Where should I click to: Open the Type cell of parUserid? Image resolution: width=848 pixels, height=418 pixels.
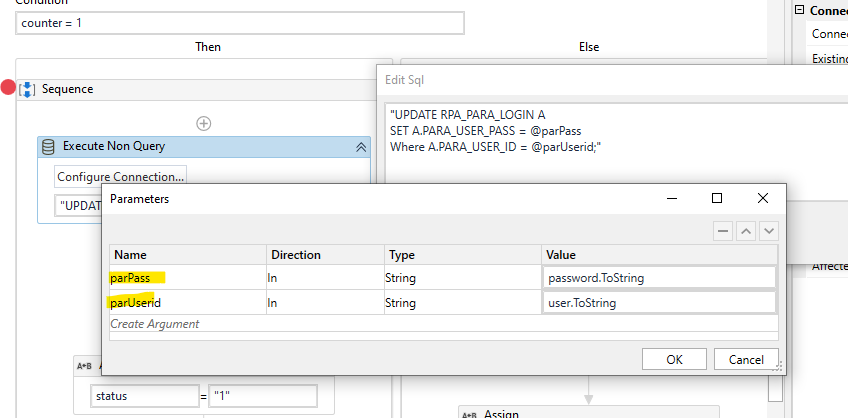click(462, 302)
